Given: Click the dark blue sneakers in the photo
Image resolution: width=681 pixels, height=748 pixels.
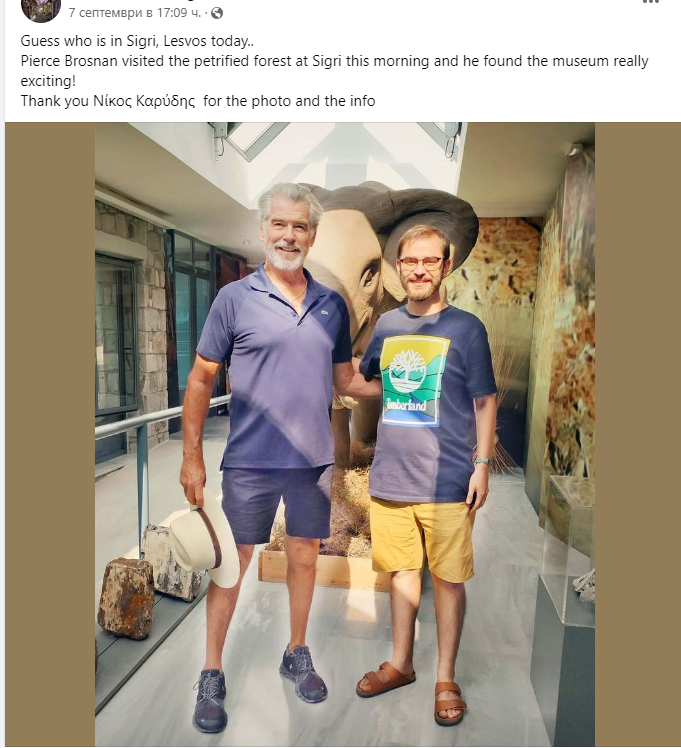Looking at the screenshot, I should pos(260,688).
